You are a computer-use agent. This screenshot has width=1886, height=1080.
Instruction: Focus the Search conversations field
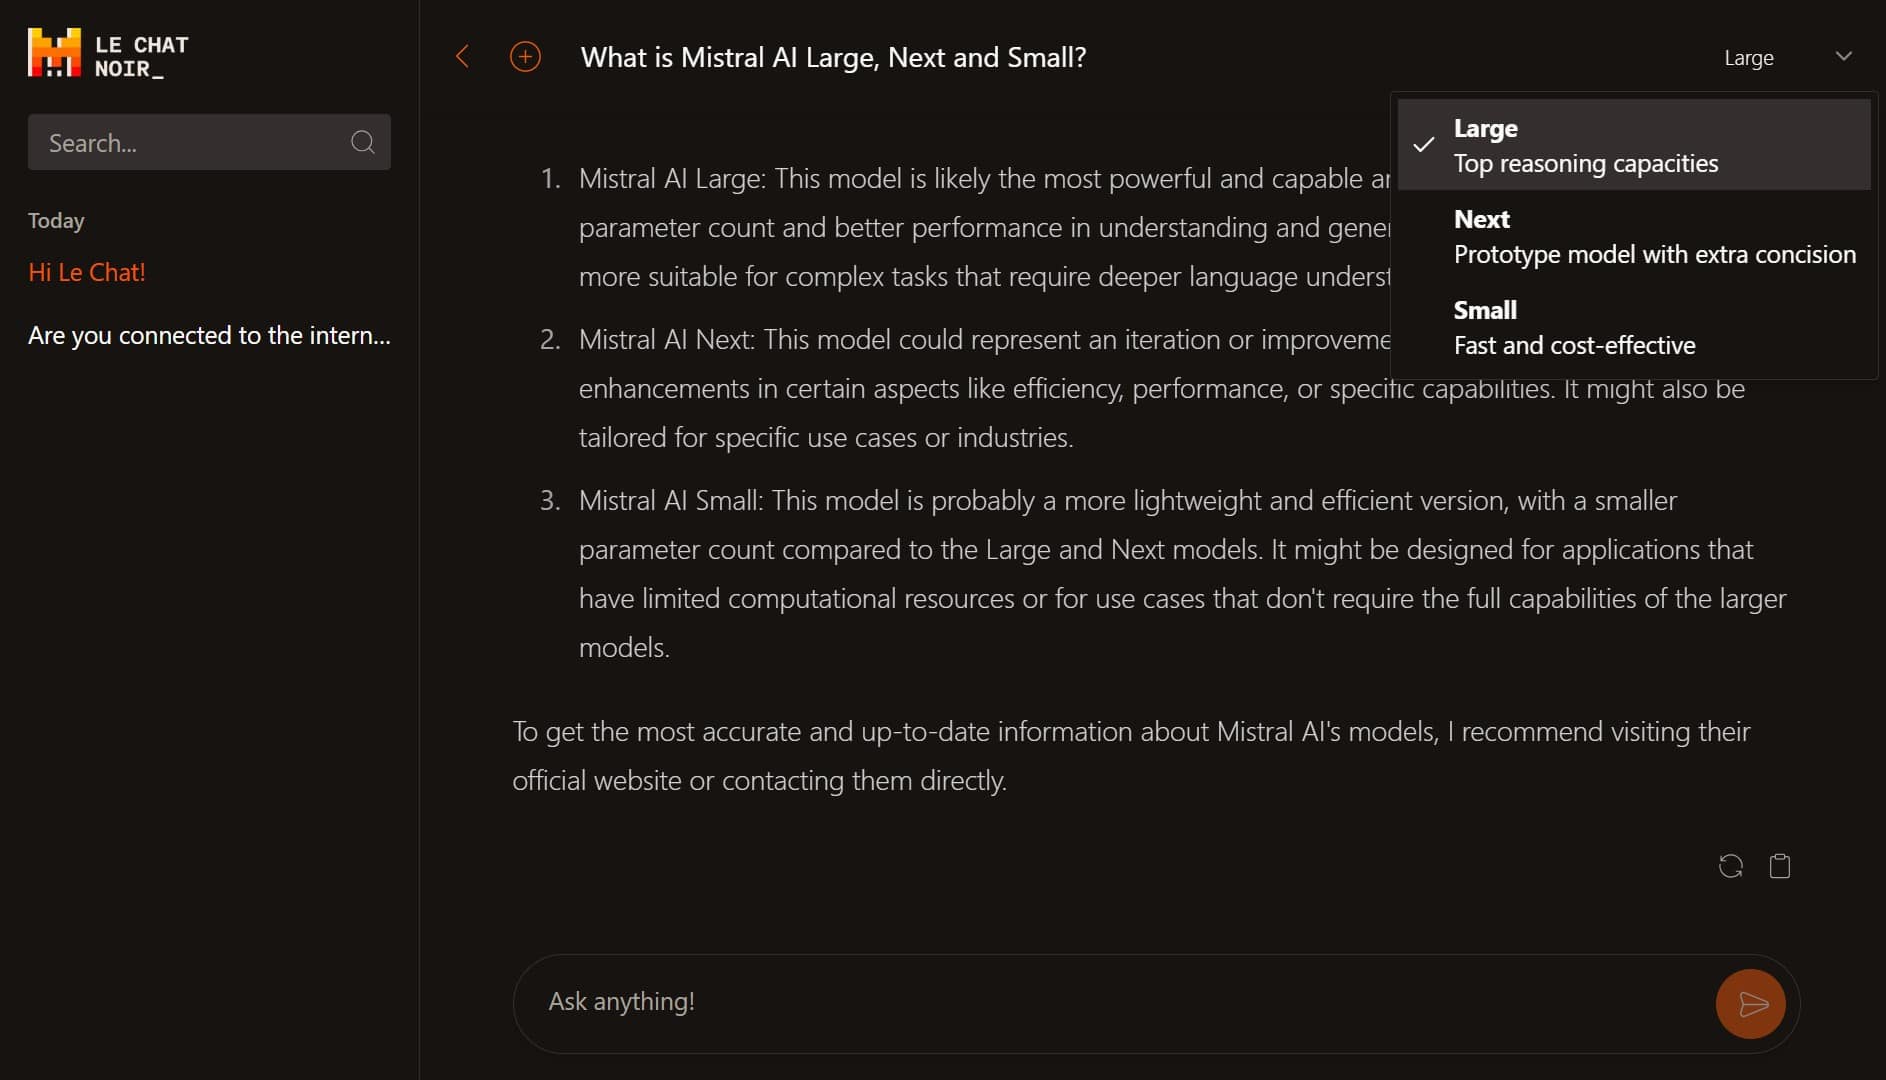(x=209, y=142)
